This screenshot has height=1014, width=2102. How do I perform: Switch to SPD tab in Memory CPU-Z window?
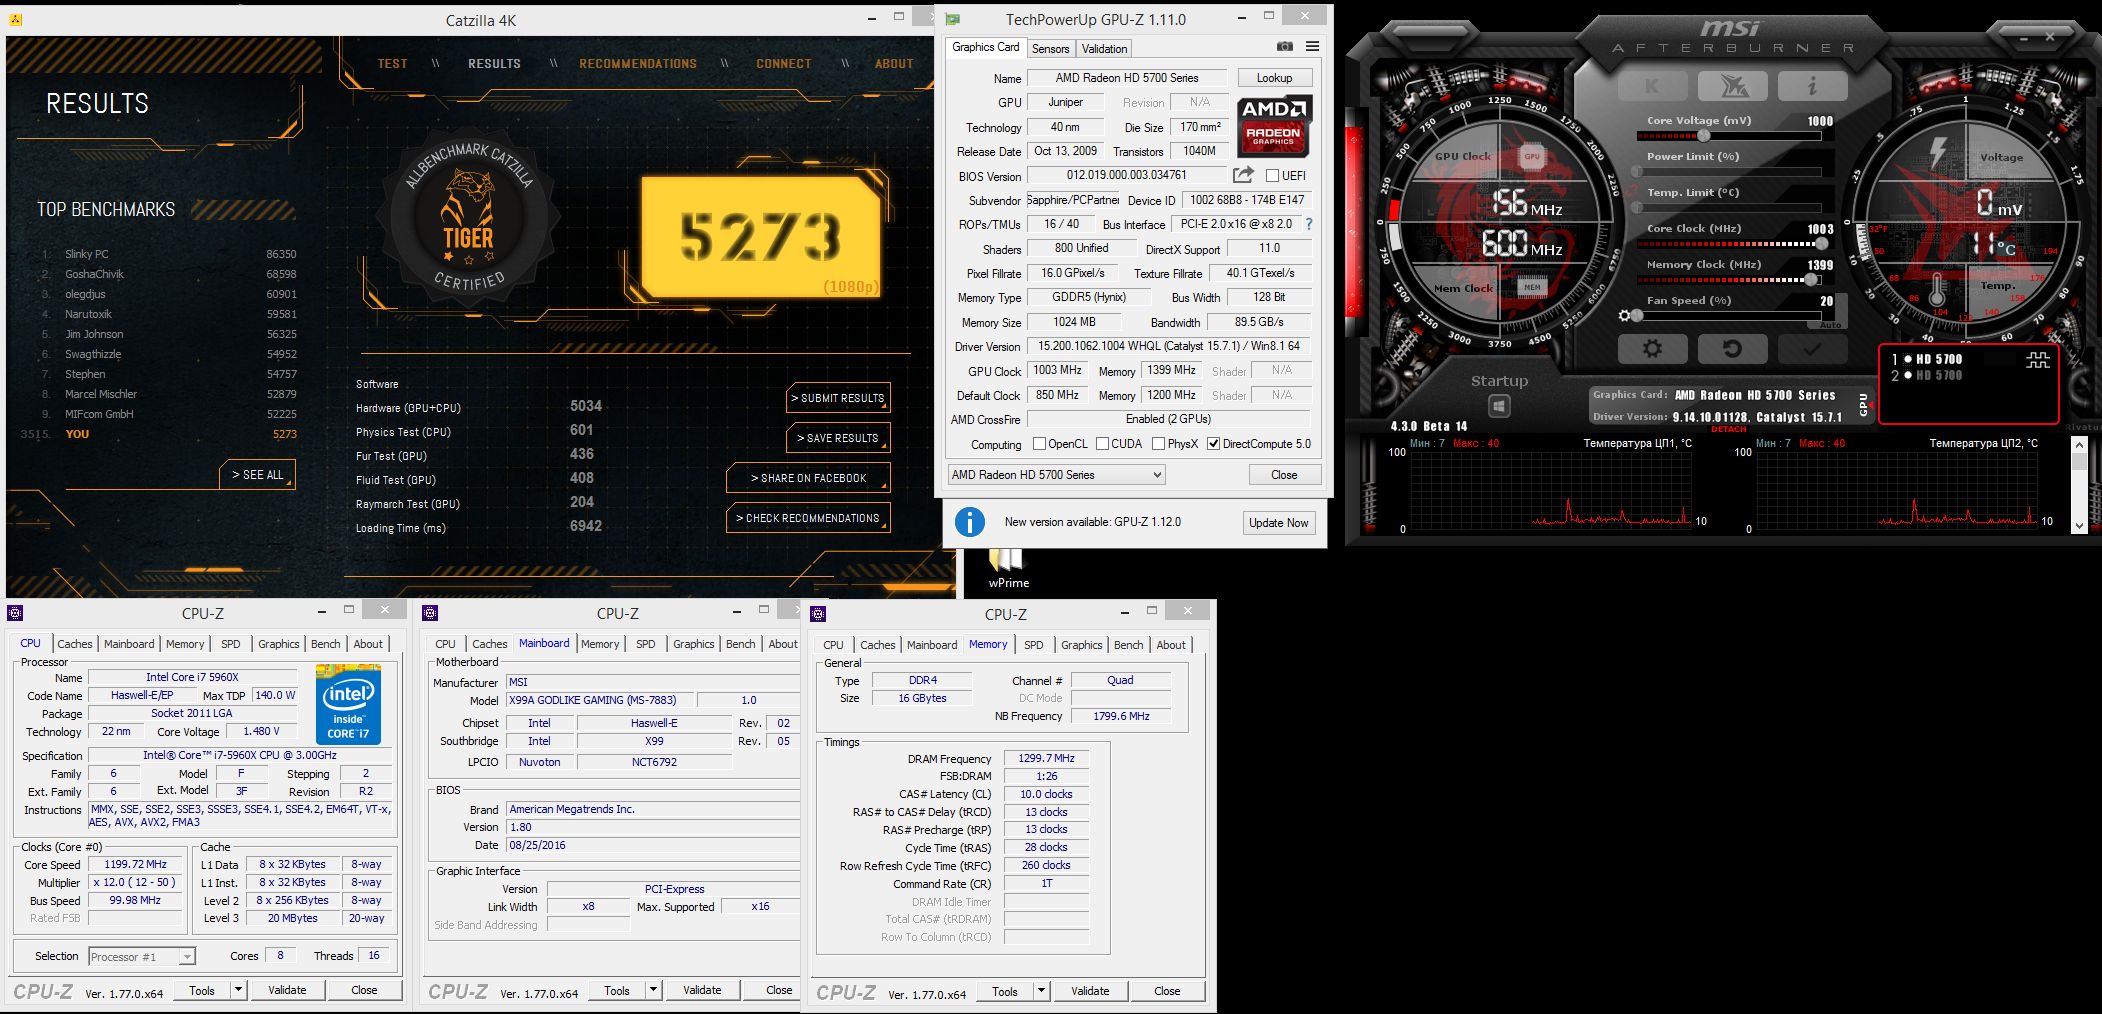pyautogui.click(x=1033, y=645)
